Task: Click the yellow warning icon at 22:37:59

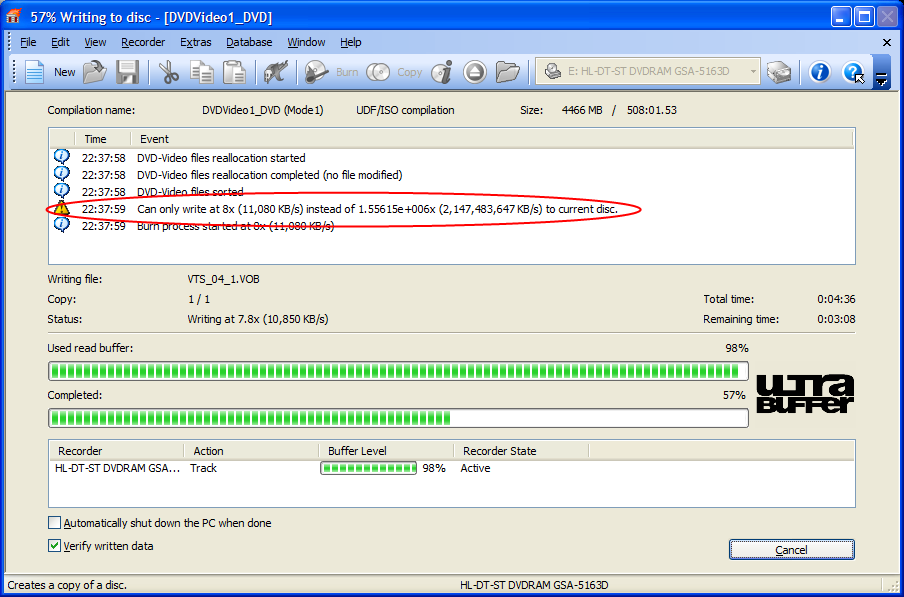Action: (x=62, y=208)
